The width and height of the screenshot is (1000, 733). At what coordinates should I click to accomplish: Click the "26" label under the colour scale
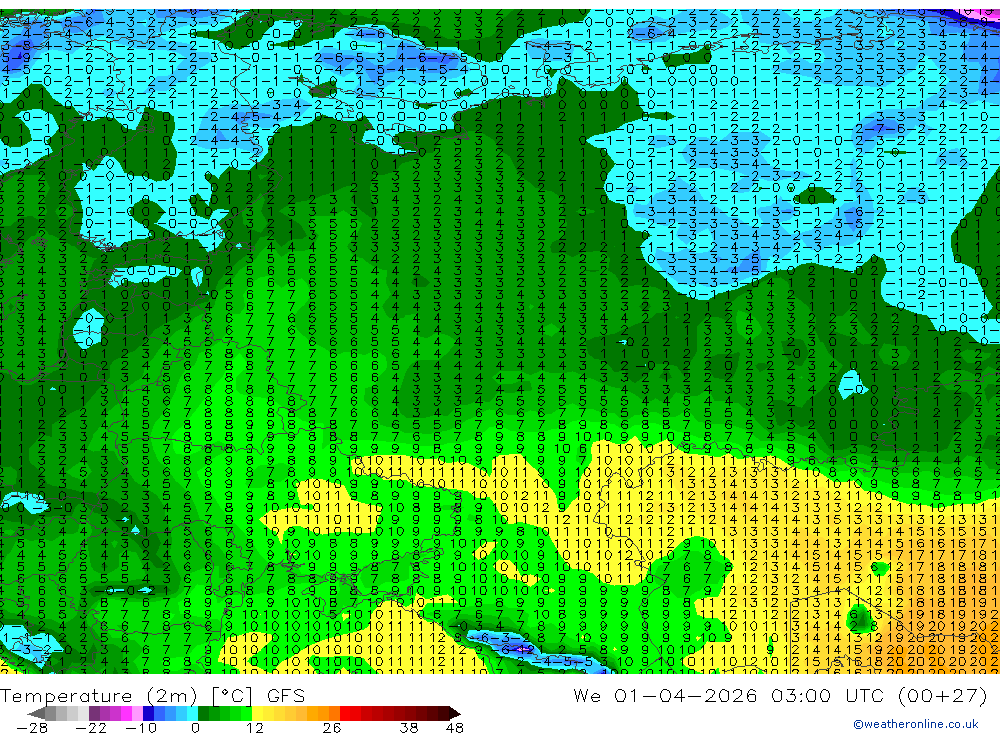pyautogui.click(x=332, y=727)
